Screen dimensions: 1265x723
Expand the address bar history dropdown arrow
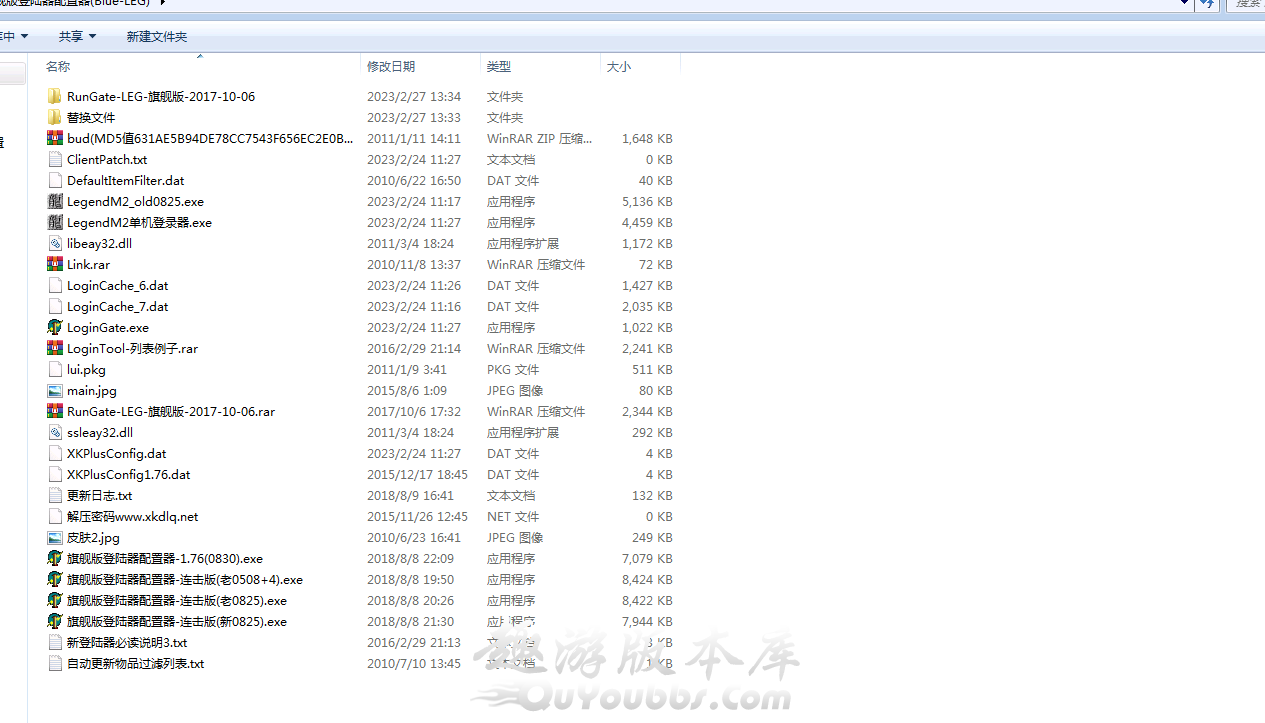(x=1185, y=4)
